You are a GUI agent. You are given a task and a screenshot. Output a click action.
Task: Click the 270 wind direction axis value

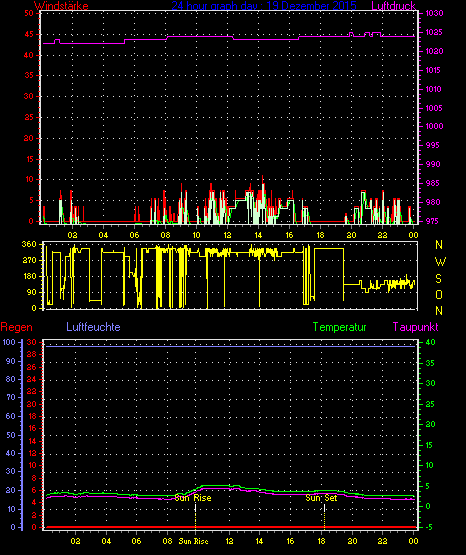coord(29,261)
